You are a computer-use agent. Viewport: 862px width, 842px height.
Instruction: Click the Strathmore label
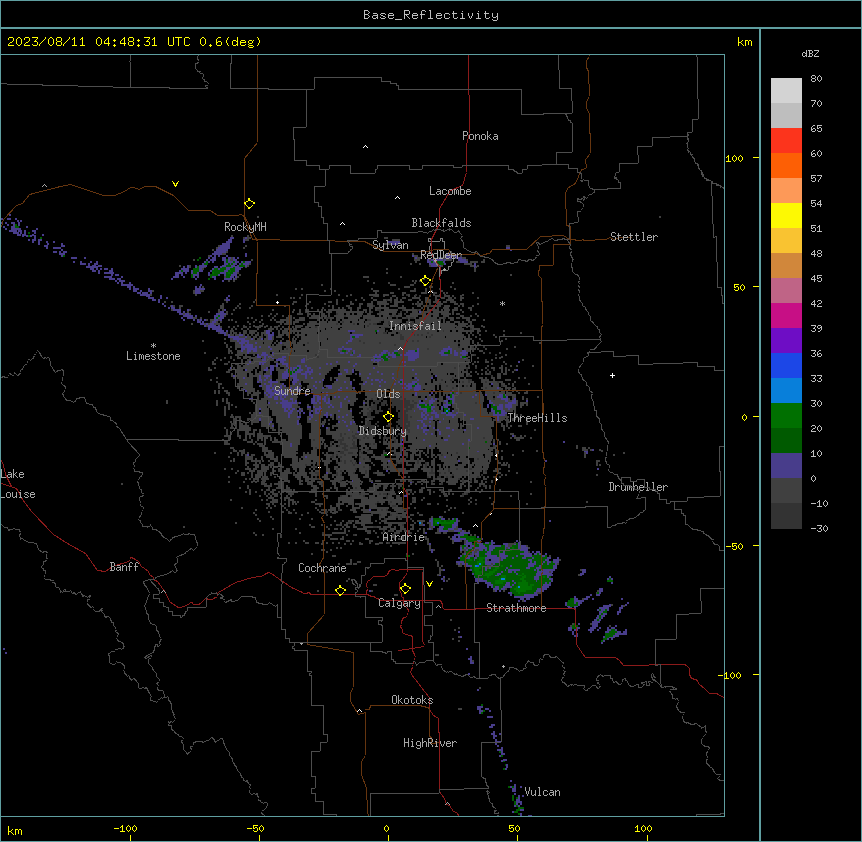click(x=516, y=608)
